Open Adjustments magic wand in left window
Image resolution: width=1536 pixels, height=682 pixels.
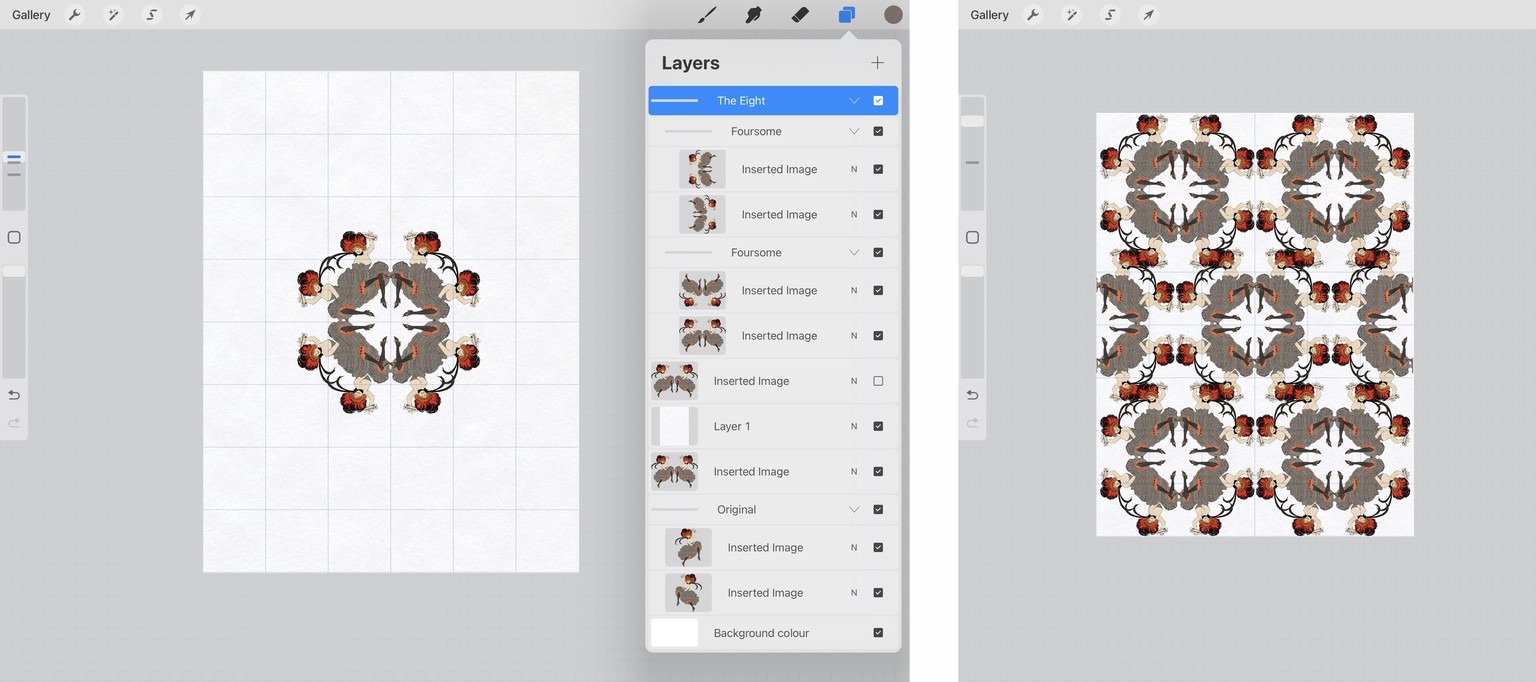click(x=113, y=15)
